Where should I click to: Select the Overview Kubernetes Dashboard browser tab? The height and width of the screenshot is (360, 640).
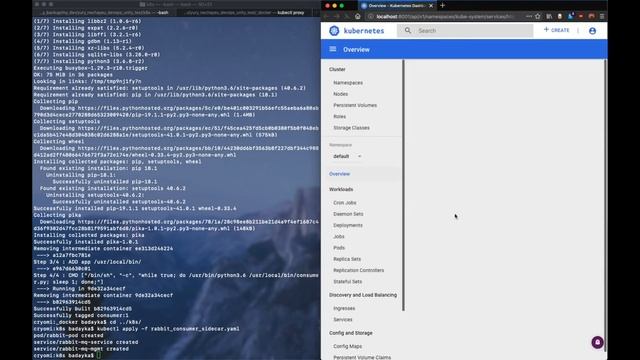396,6
